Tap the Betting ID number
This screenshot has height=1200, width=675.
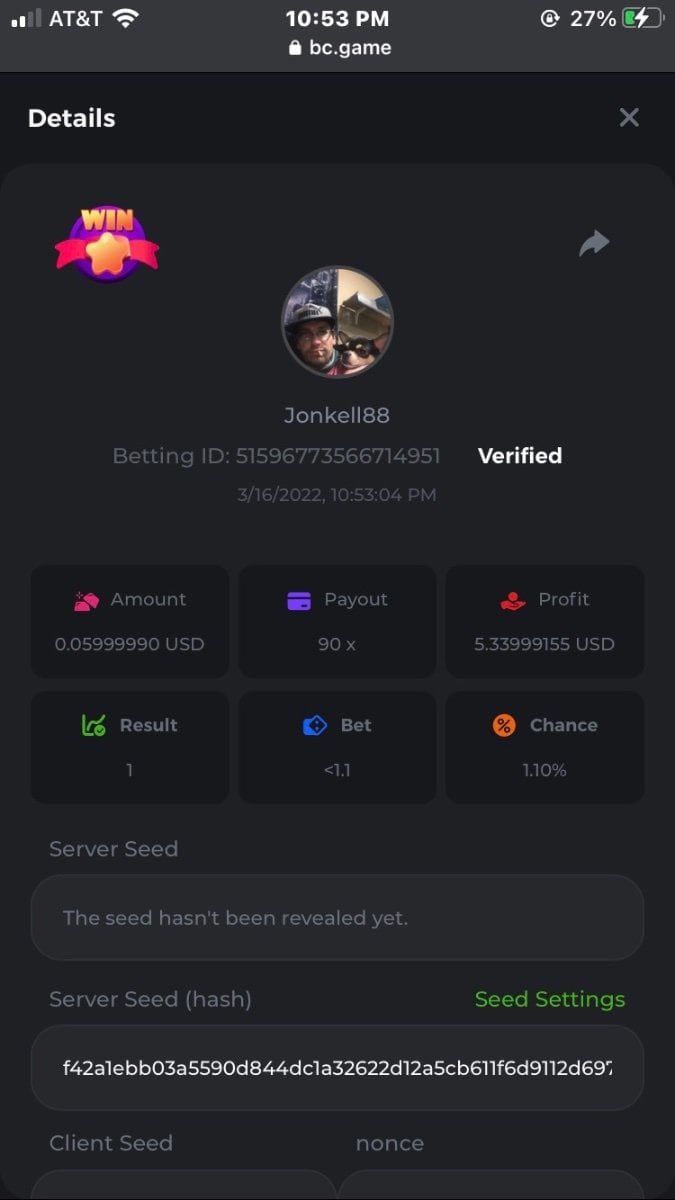(338, 456)
